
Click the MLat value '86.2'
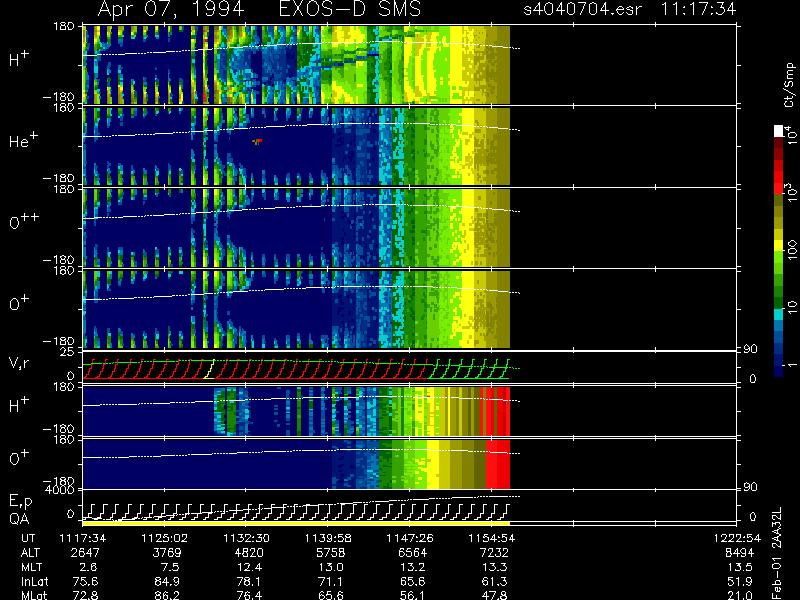[168, 595]
